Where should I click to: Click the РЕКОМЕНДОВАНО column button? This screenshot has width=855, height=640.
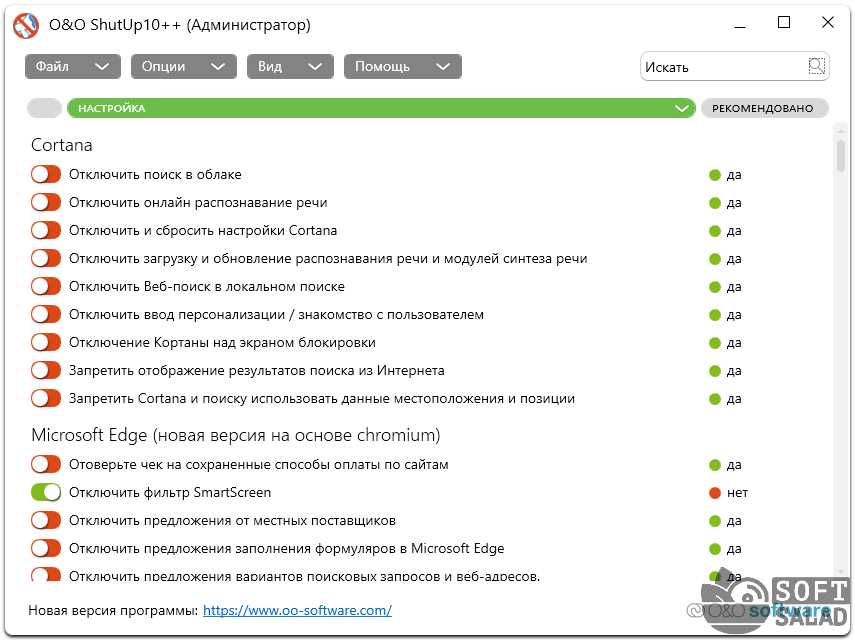(x=764, y=108)
